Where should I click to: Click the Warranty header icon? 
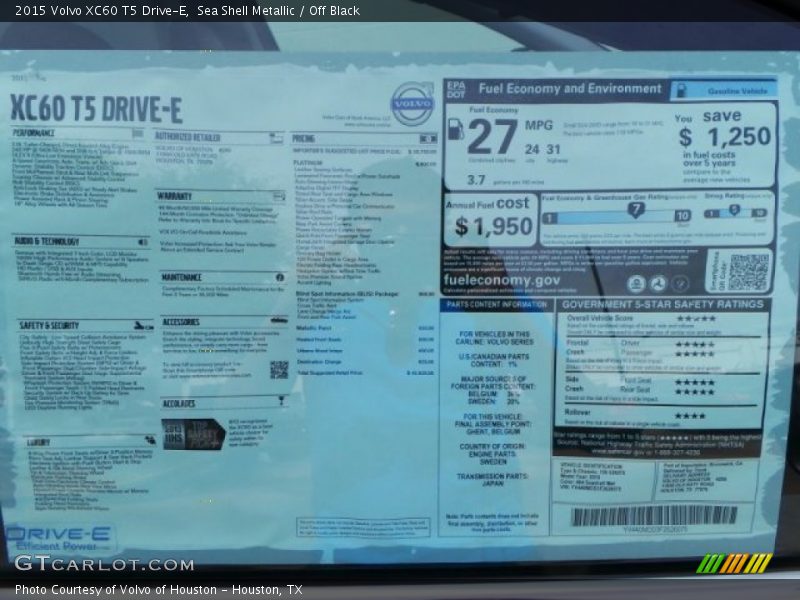279,196
